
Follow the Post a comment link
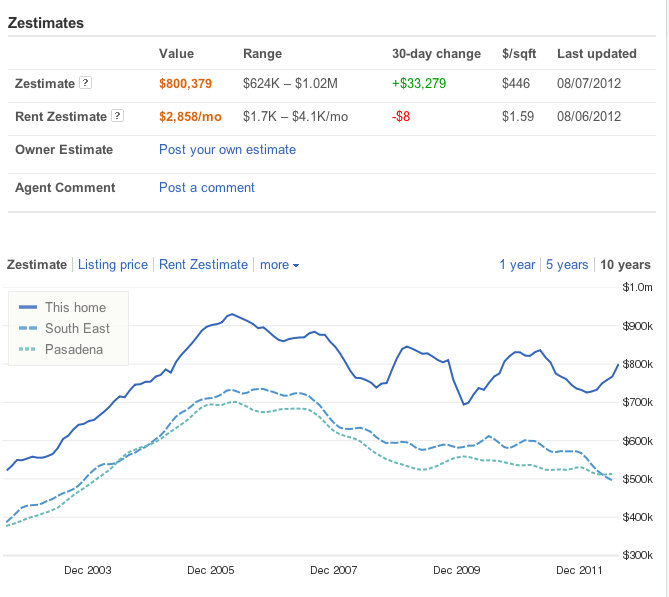(207, 187)
